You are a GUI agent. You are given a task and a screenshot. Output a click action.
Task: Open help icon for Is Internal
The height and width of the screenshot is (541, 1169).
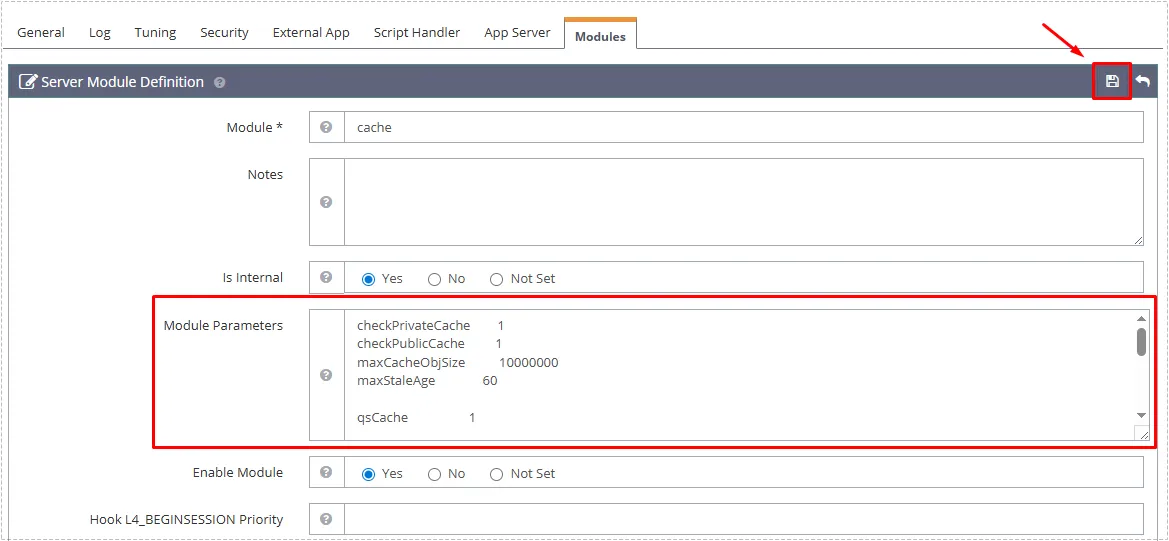[326, 278]
